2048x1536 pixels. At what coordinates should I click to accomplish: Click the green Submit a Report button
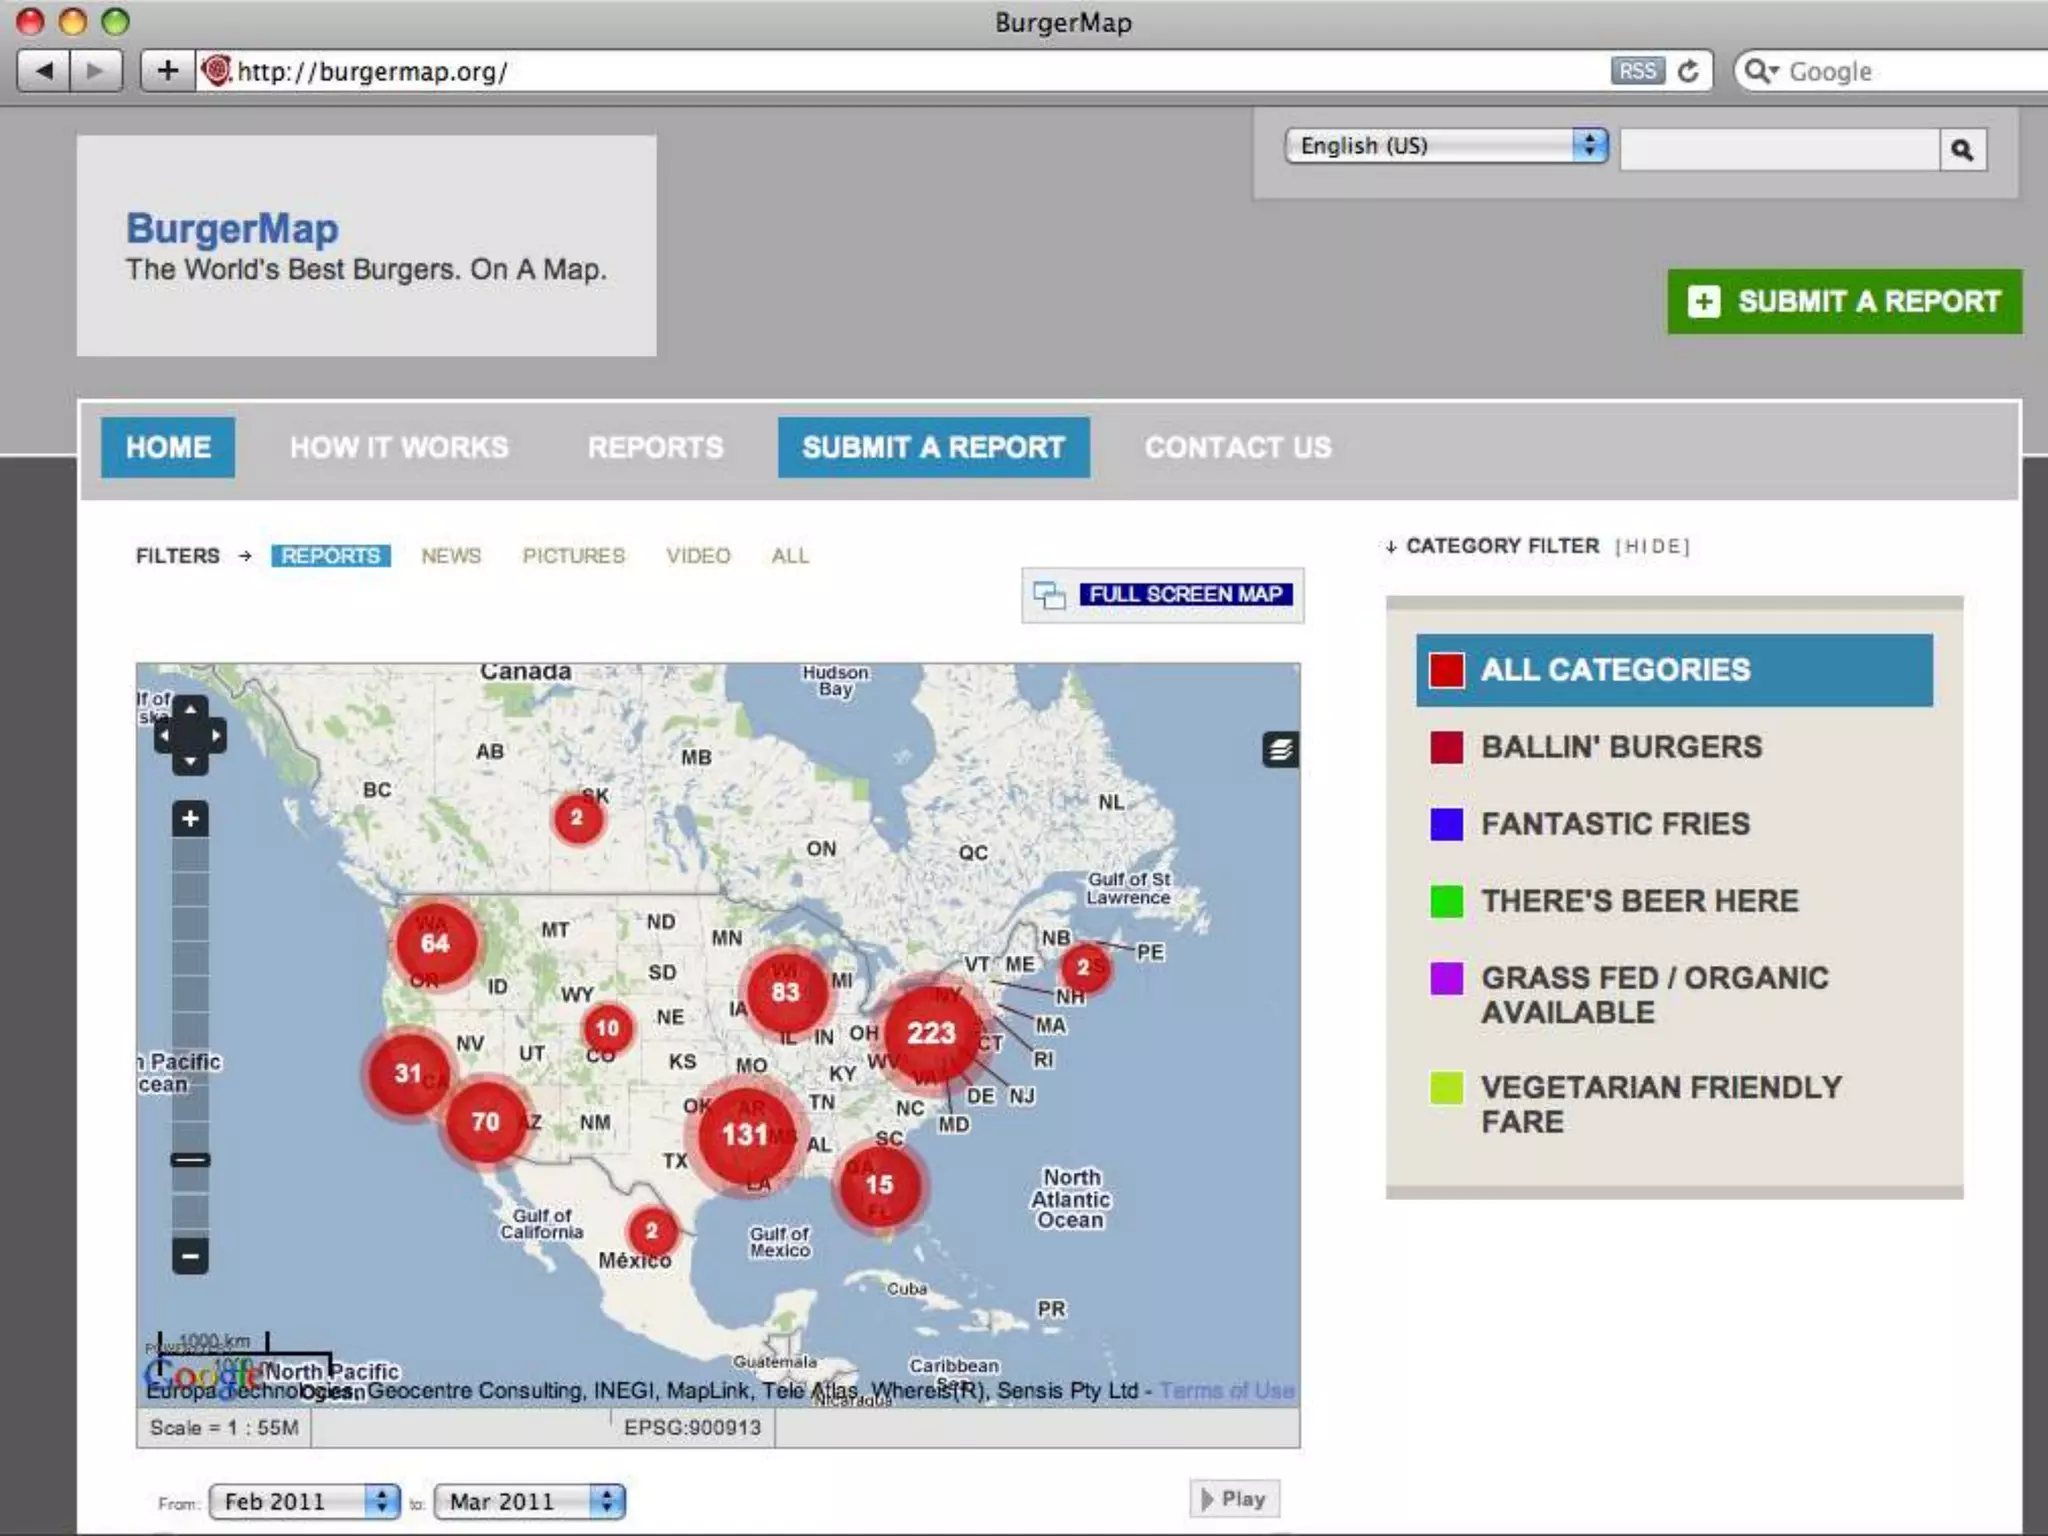click(x=1844, y=301)
